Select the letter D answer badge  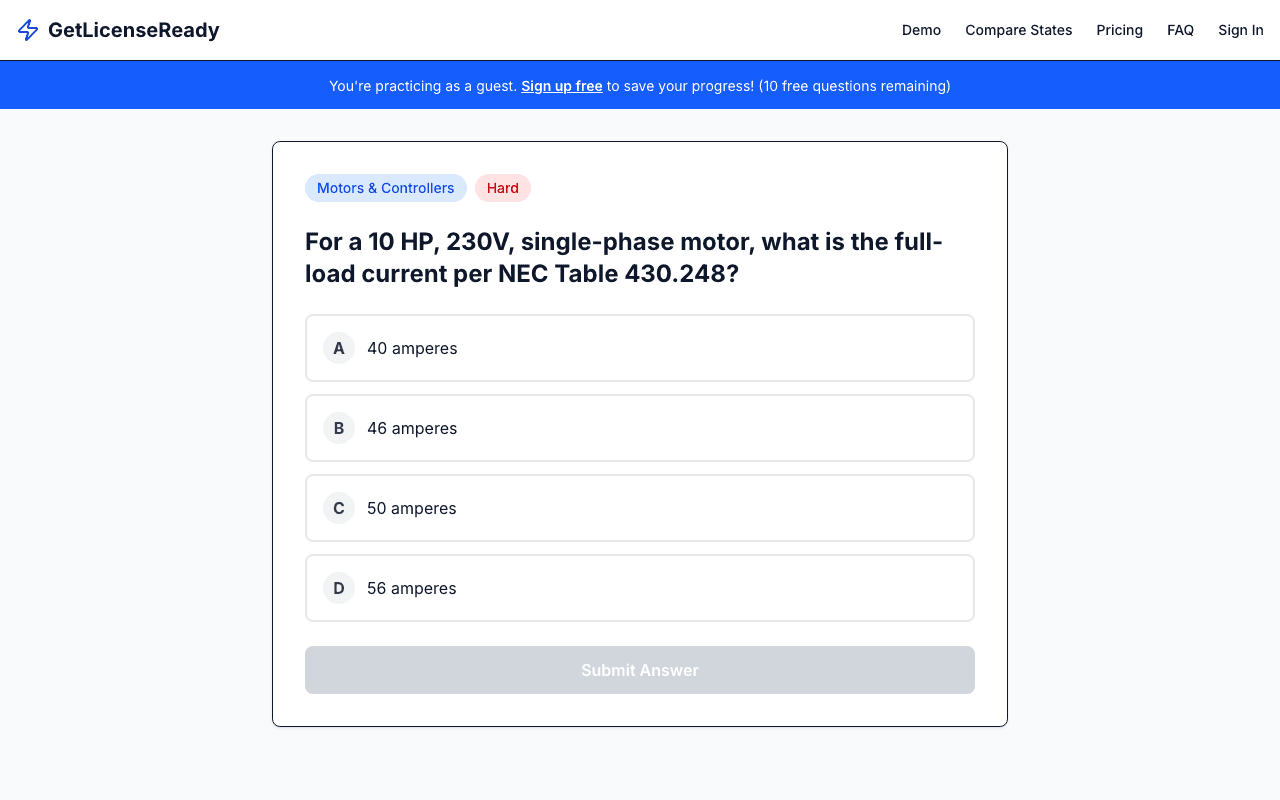tap(339, 588)
